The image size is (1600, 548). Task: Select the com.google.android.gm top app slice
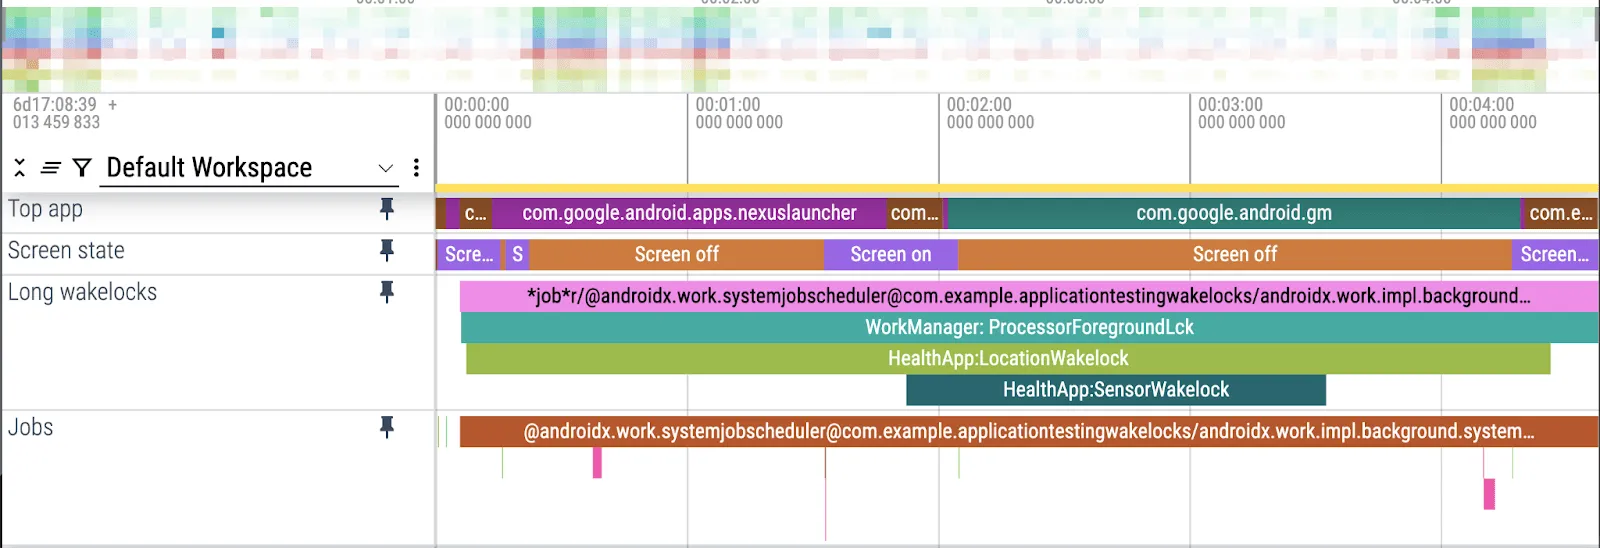point(1233,213)
